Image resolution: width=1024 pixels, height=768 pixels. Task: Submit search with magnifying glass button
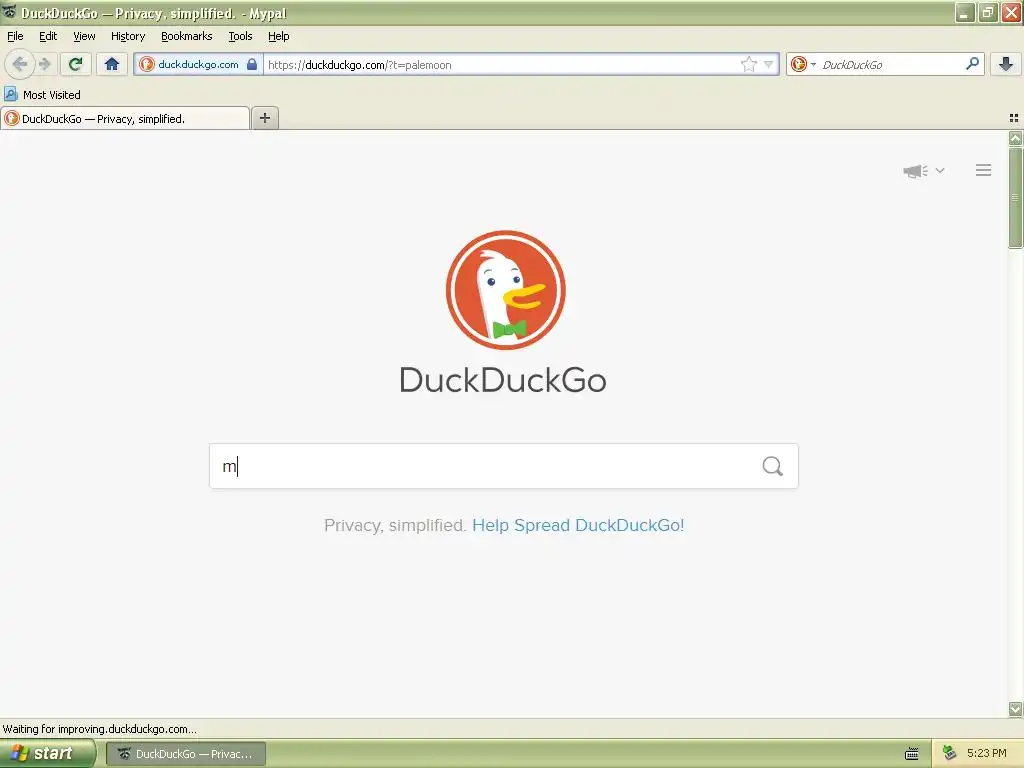pos(773,466)
